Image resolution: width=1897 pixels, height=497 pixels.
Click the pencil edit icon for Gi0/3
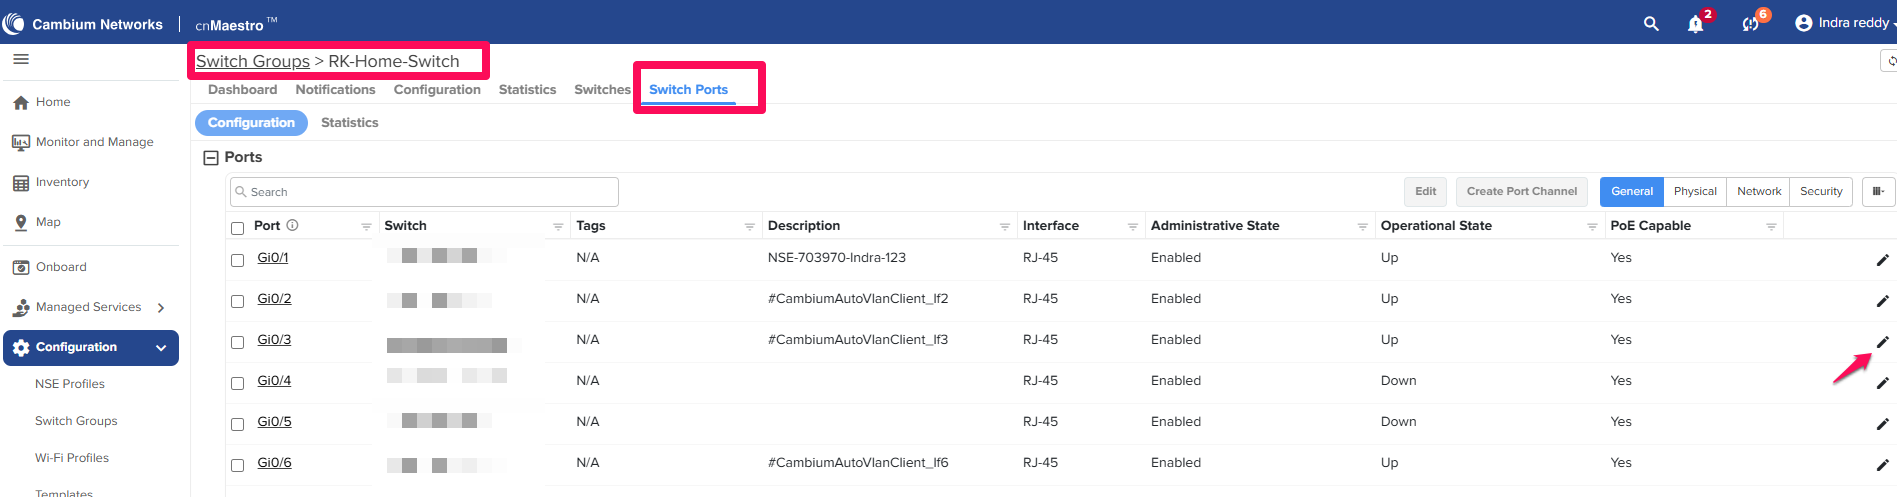click(x=1882, y=342)
